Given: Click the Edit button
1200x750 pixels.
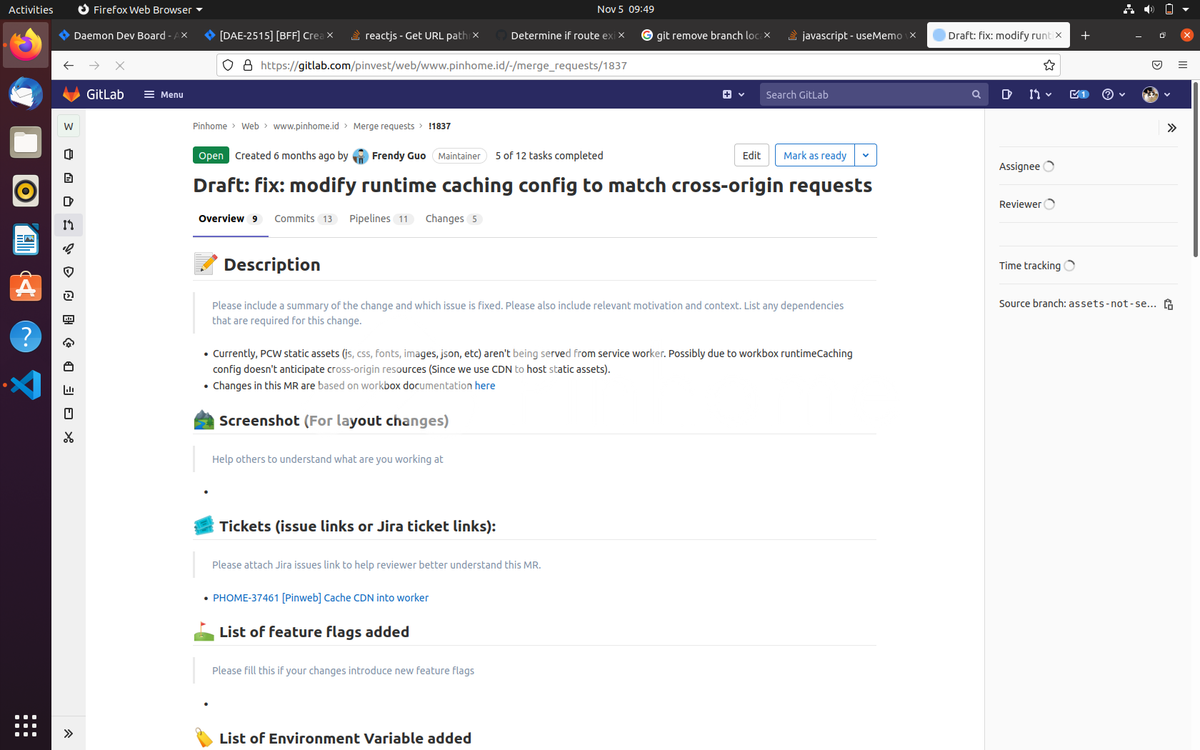Looking at the screenshot, I should 751,155.
